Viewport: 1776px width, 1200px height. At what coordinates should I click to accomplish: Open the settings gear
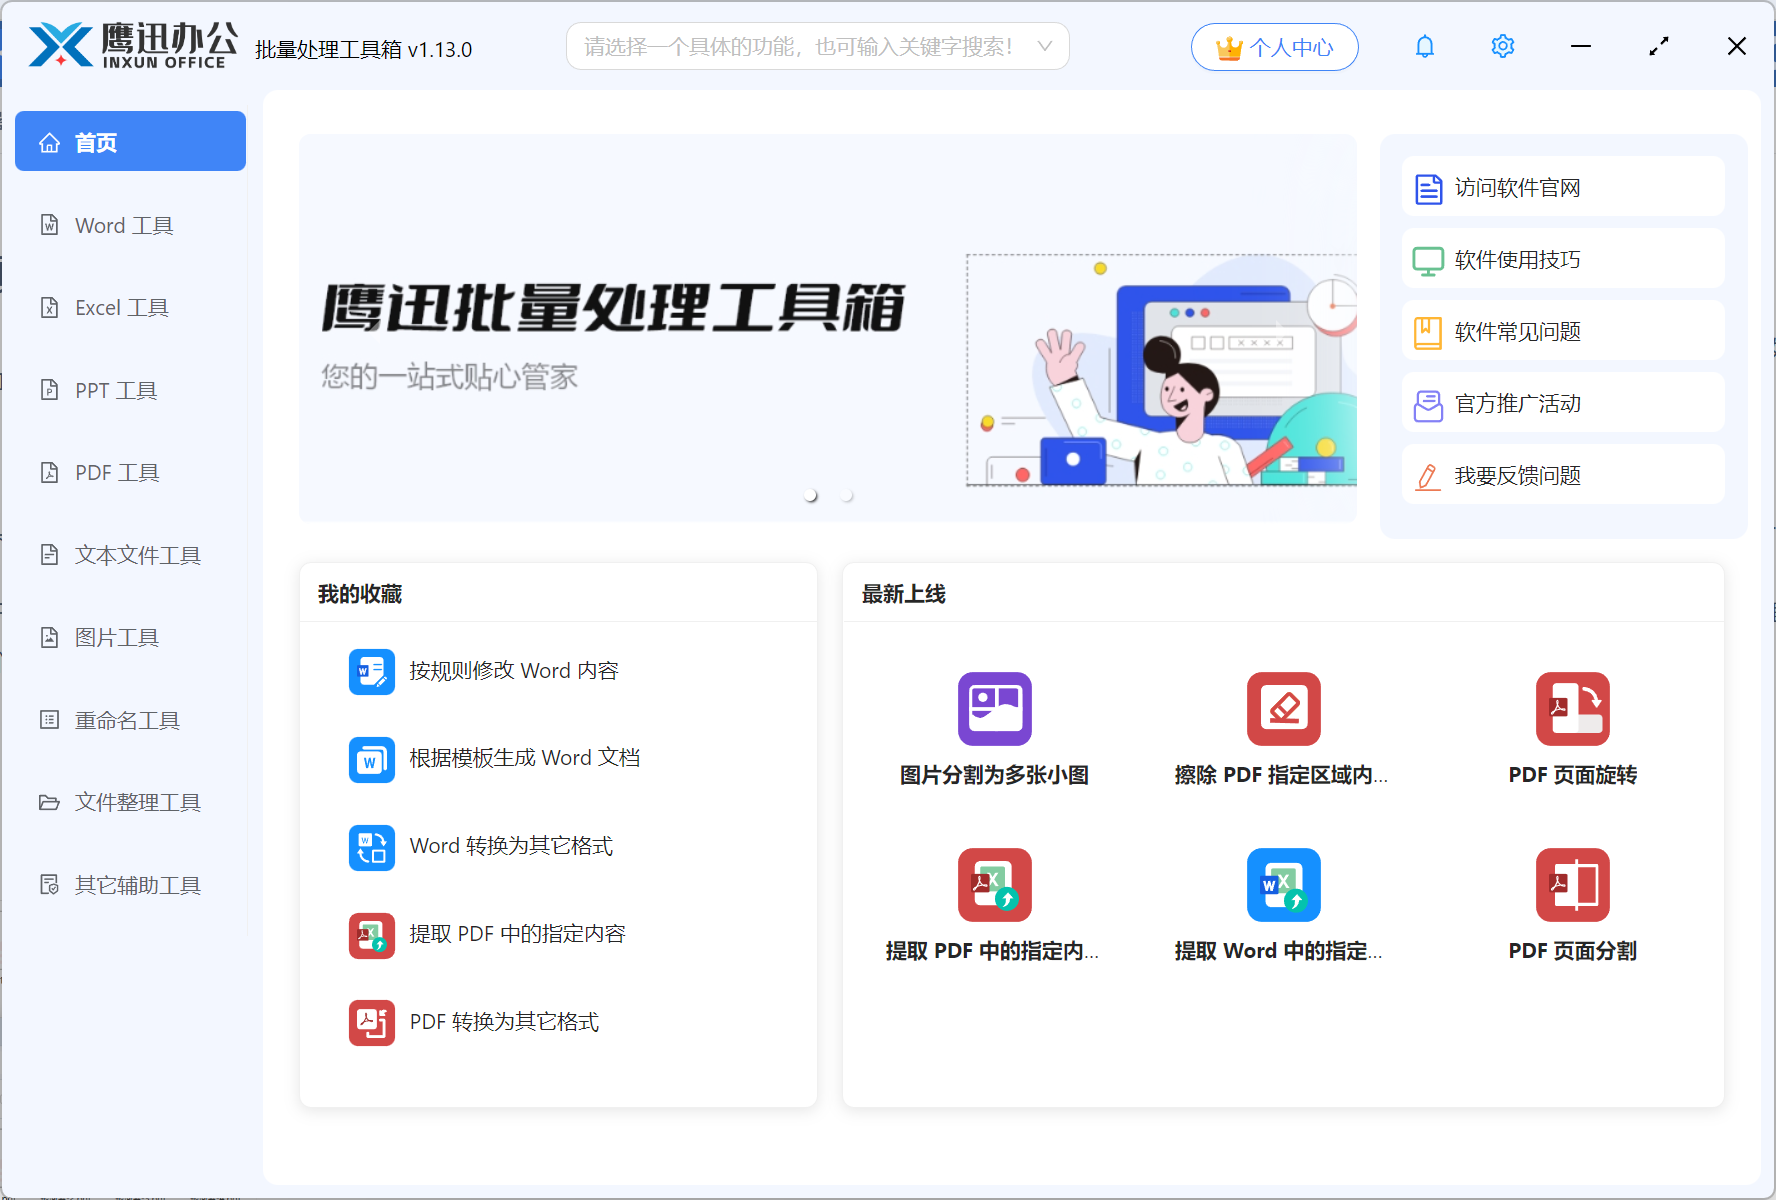[x=1502, y=46]
